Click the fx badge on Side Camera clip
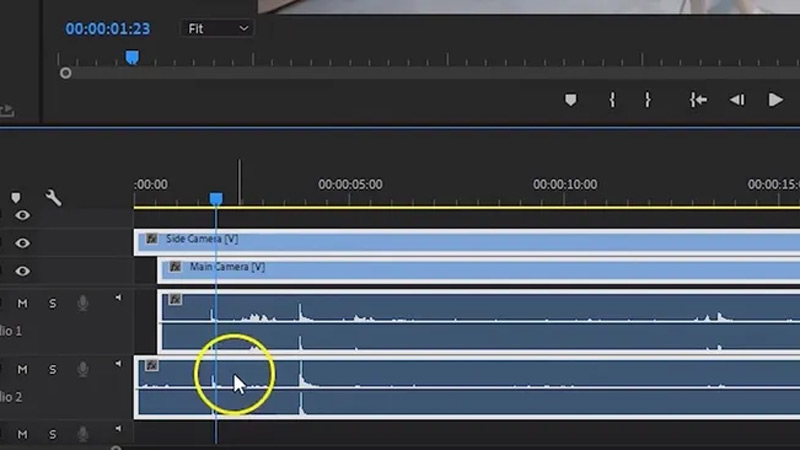 point(151,239)
